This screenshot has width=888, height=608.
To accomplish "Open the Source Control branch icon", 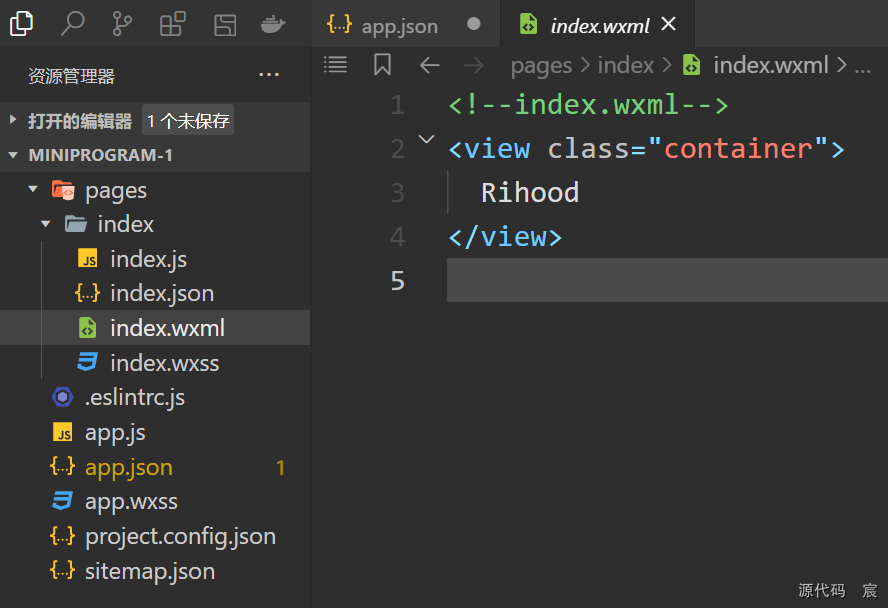I will (x=122, y=24).
